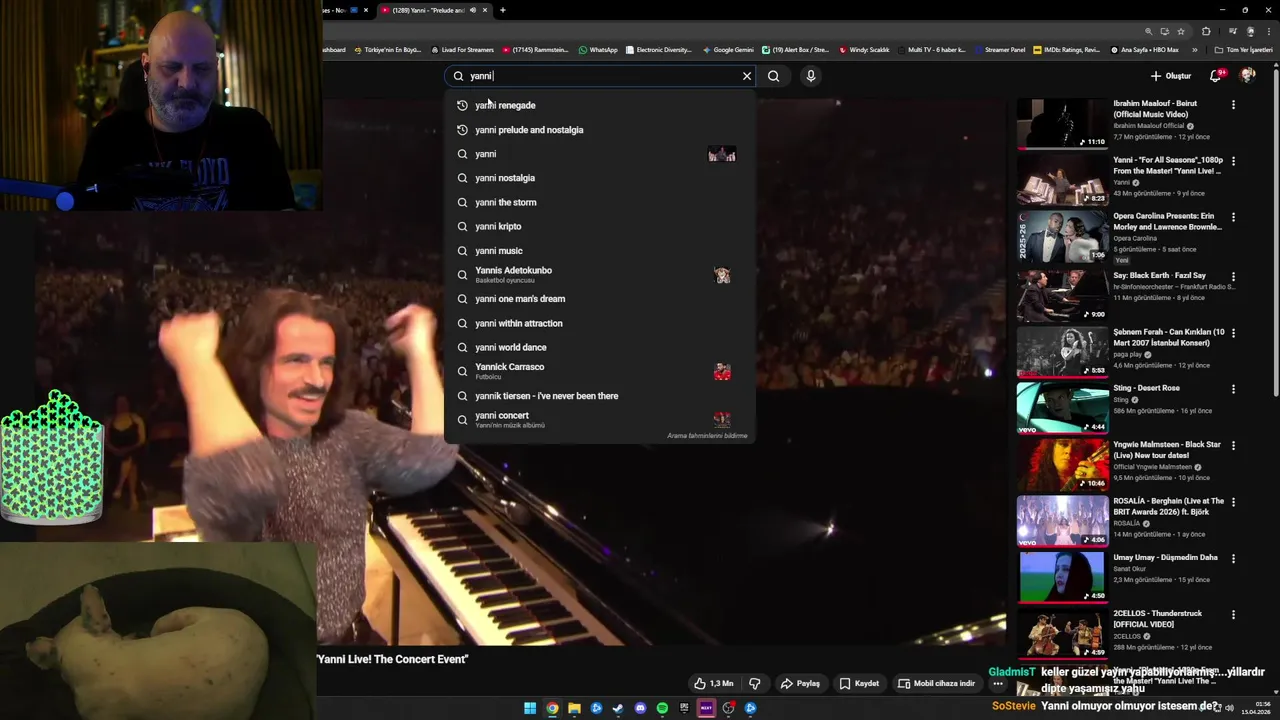Click the search magnifier button
The height and width of the screenshot is (720, 1280).
(773, 76)
